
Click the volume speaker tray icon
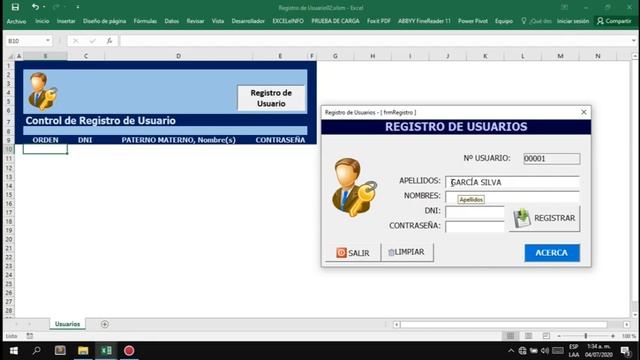point(544,351)
